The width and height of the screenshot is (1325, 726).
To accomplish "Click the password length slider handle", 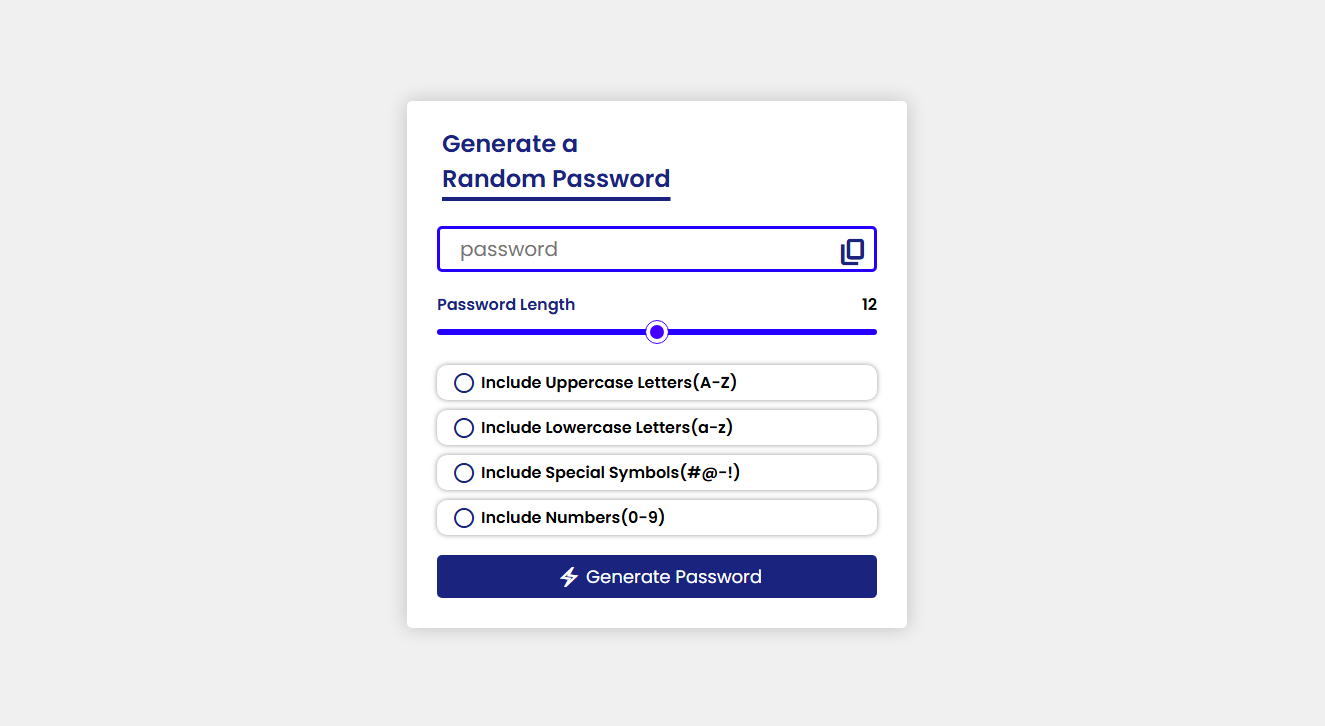I will coord(656,331).
